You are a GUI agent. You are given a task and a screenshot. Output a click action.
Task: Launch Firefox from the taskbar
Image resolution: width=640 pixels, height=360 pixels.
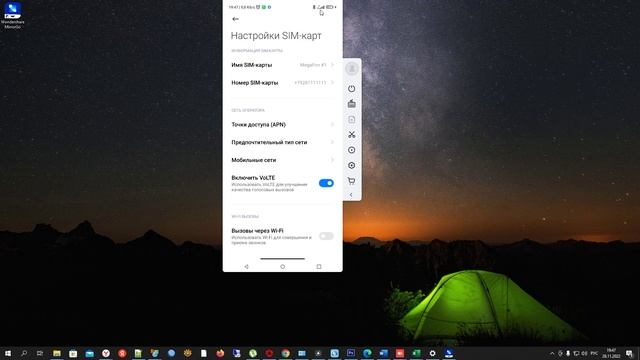[x=220, y=353]
